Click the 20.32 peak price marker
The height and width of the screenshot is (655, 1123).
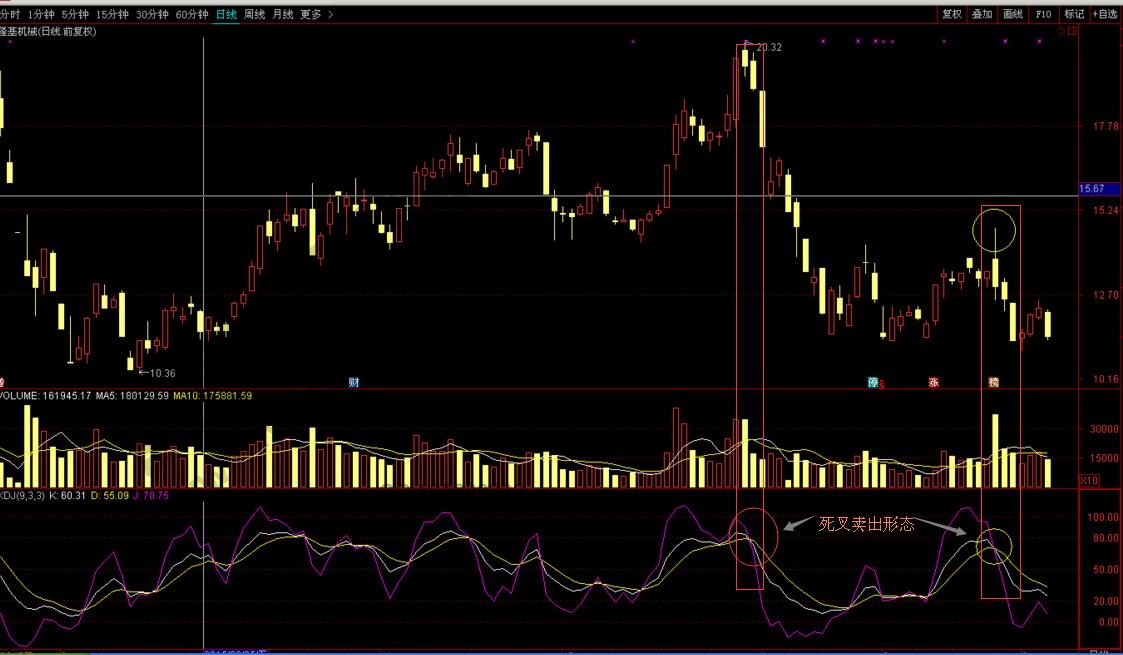point(768,47)
